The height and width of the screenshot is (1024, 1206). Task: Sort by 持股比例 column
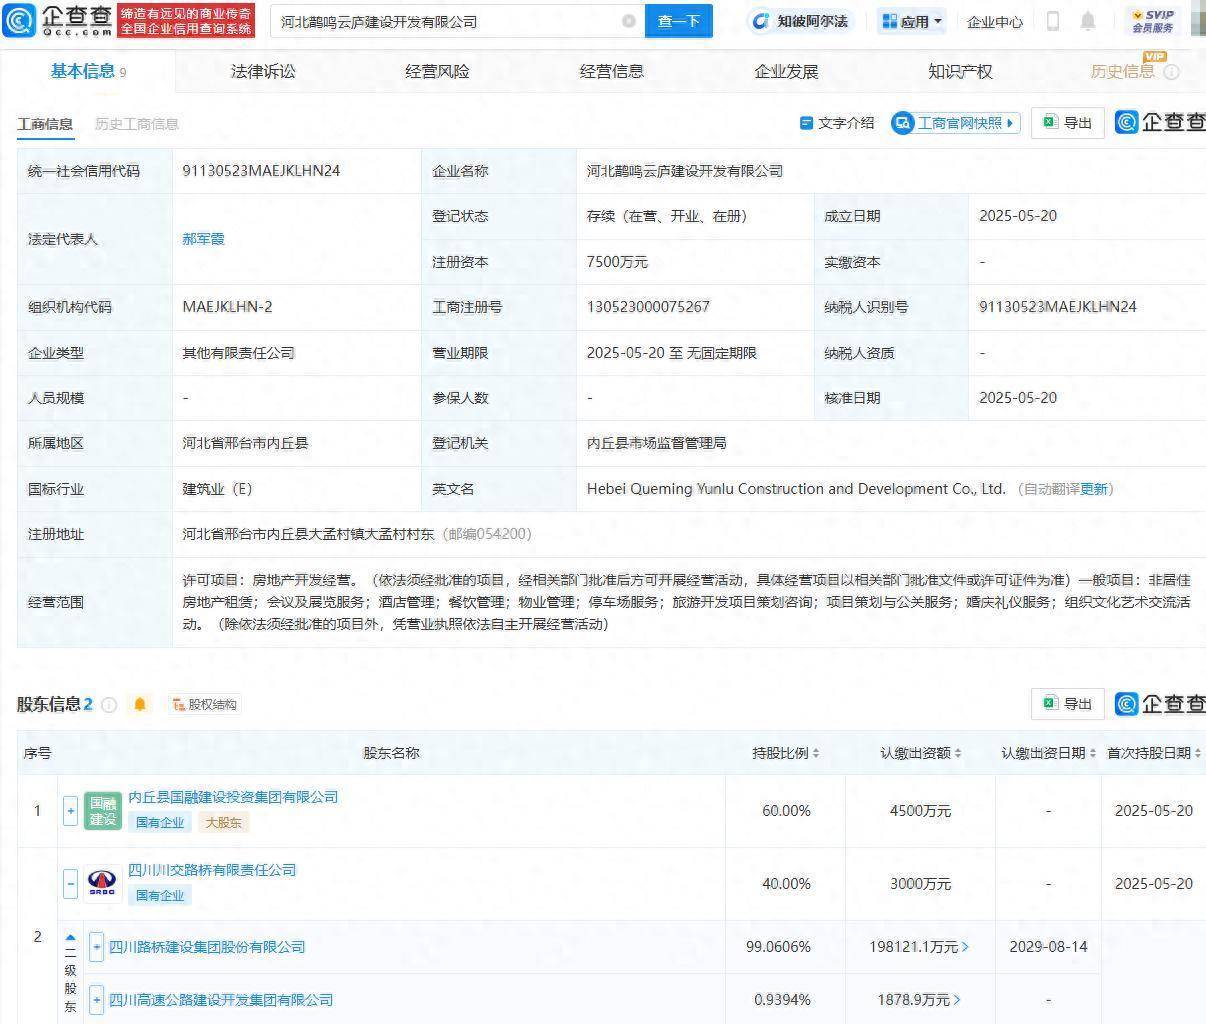tap(786, 753)
